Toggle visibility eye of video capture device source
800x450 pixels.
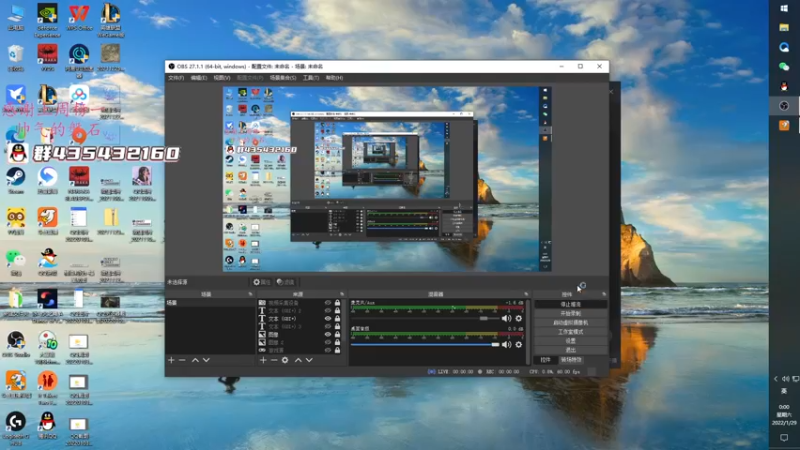328,303
